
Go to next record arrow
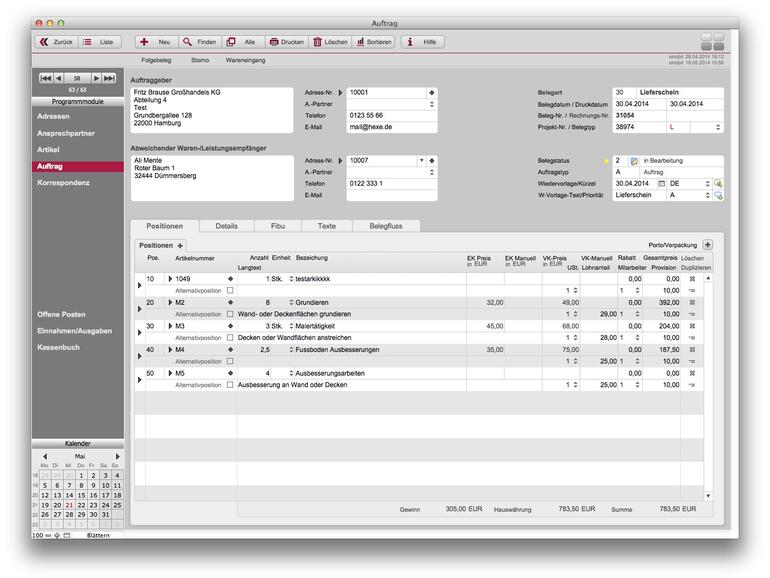pos(97,78)
